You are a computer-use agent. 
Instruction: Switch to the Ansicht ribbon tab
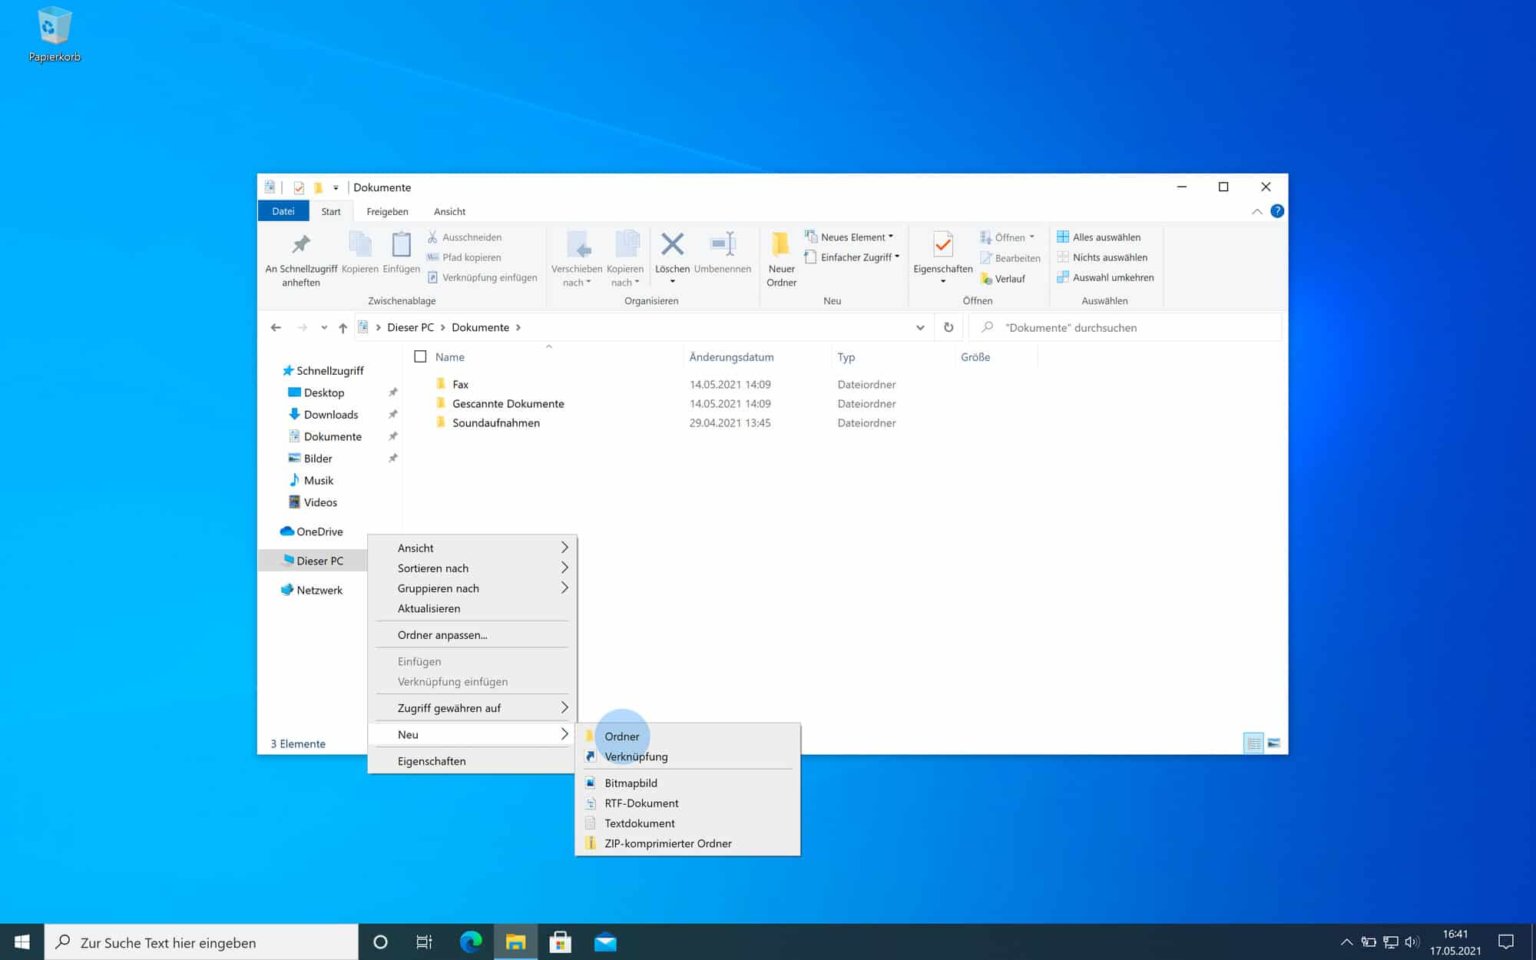[x=449, y=211]
